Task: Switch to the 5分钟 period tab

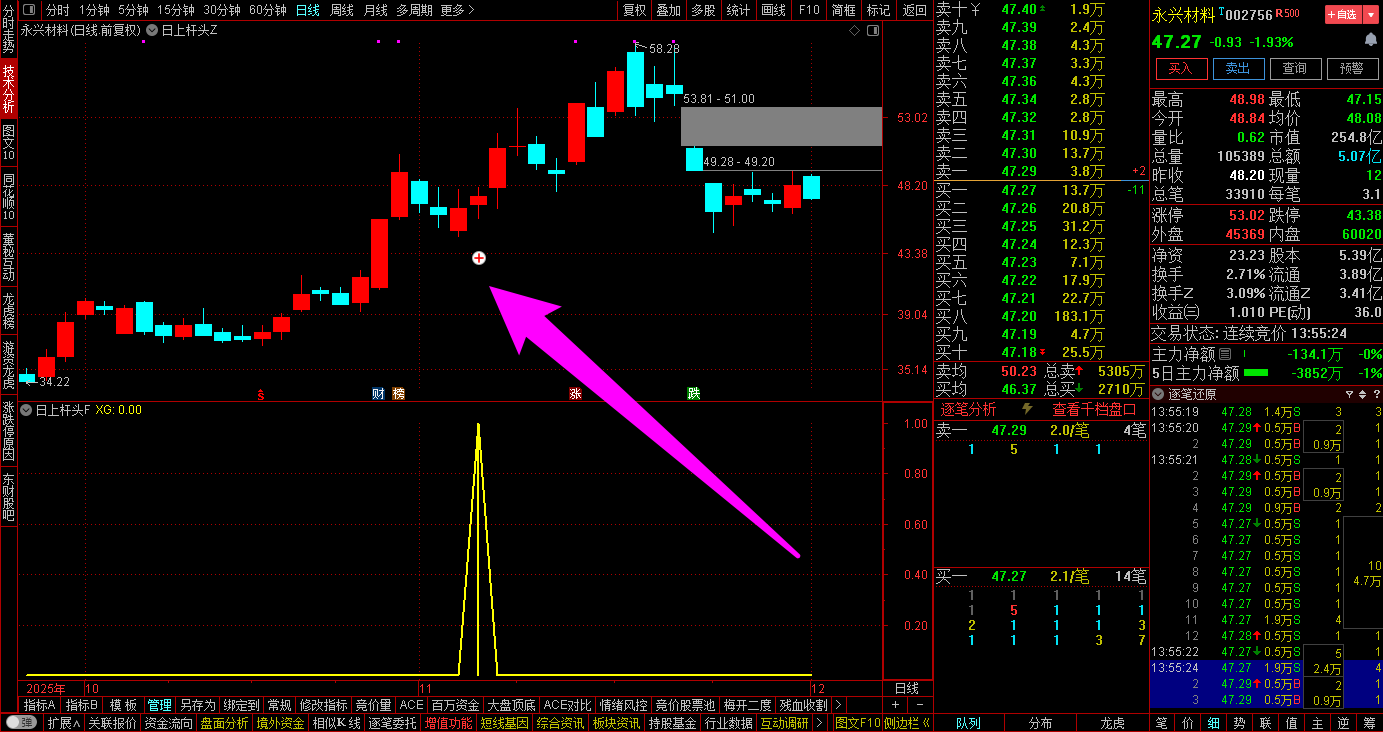Action: (x=133, y=10)
